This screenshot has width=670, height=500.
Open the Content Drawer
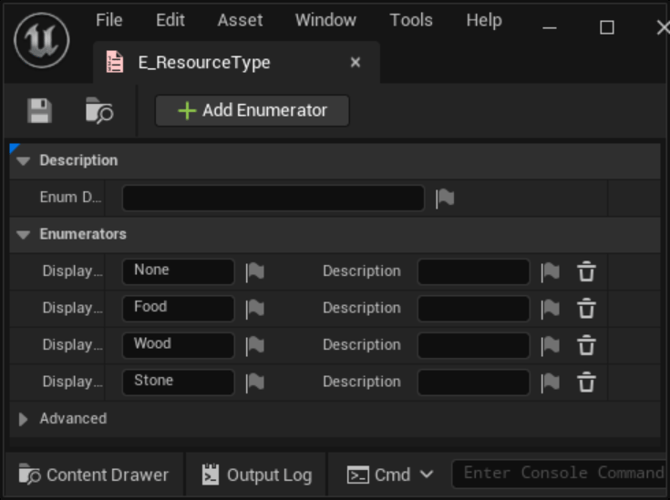[94, 475]
